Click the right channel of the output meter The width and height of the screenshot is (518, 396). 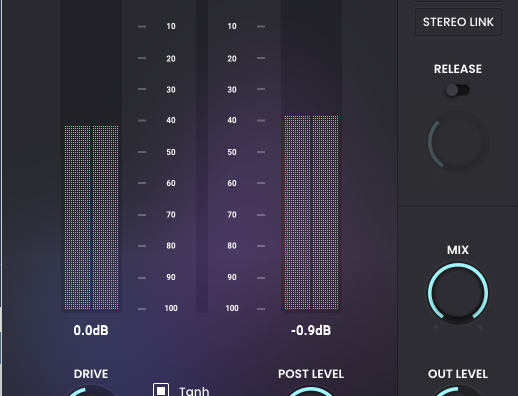(x=325, y=213)
